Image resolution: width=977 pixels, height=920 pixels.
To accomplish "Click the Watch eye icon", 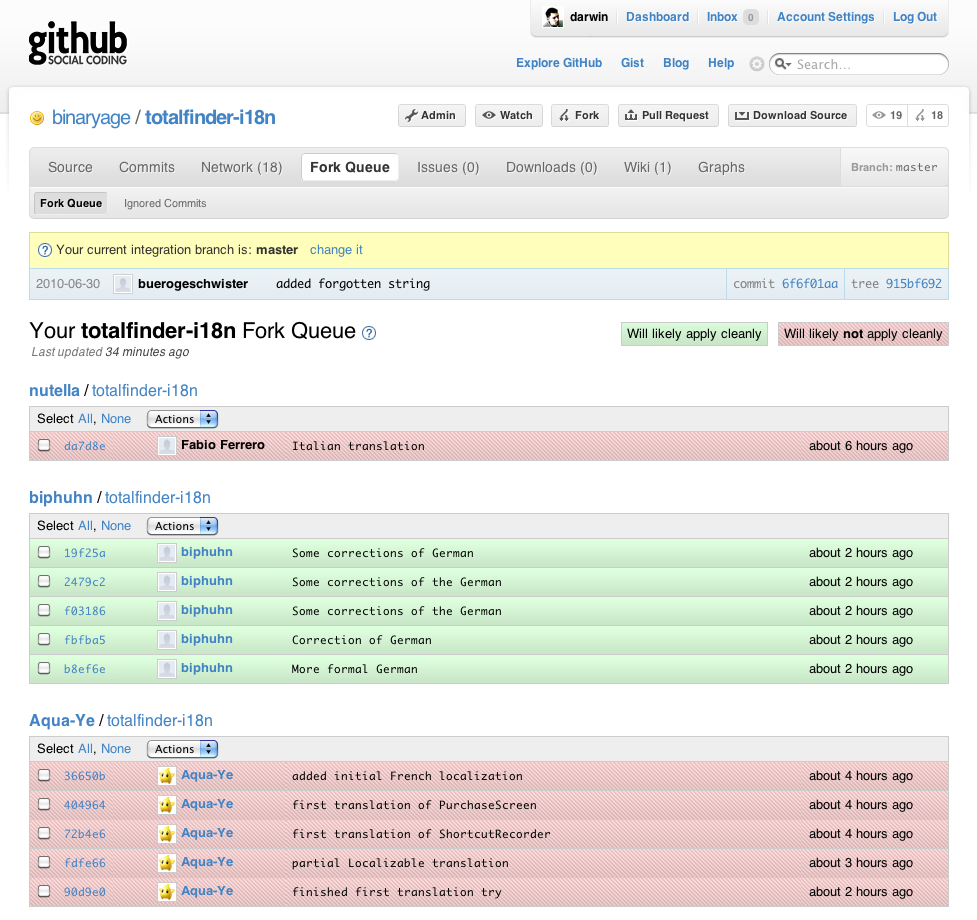I will click(x=487, y=115).
